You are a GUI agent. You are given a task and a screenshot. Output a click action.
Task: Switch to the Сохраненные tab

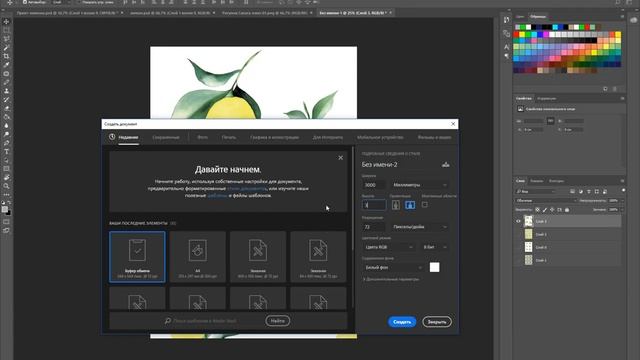pos(166,138)
